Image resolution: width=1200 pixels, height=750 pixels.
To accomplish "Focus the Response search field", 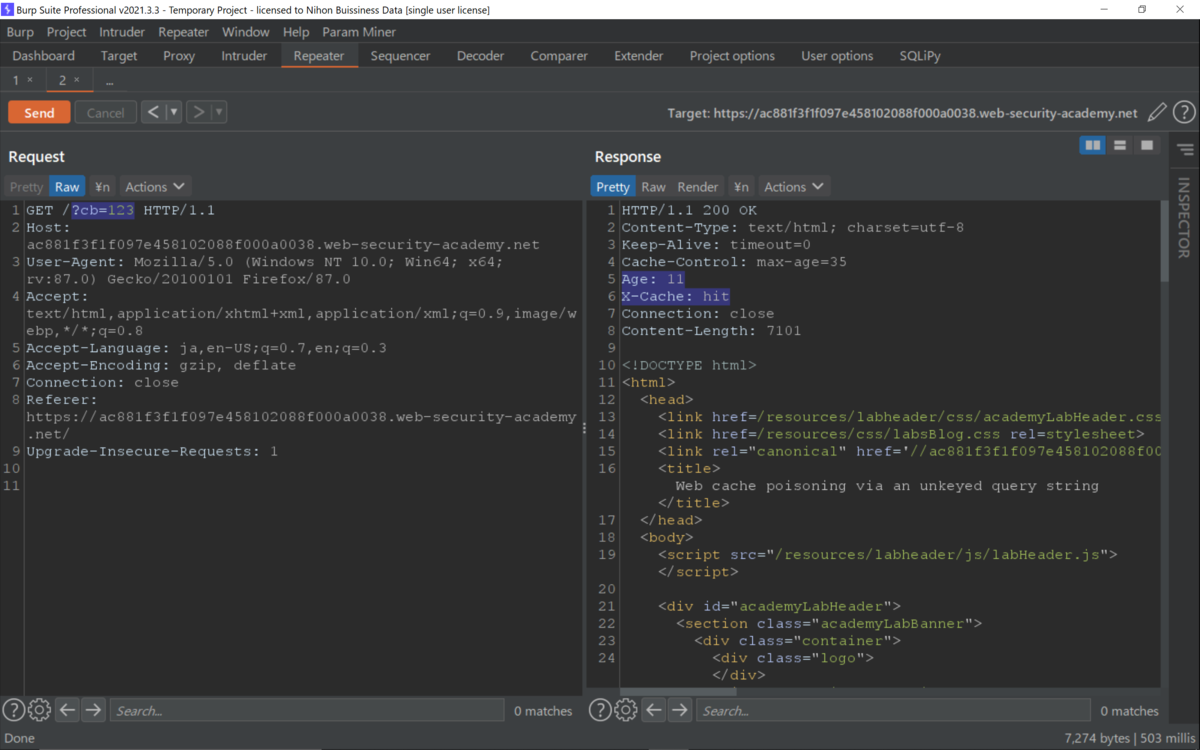I will tap(893, 710).
